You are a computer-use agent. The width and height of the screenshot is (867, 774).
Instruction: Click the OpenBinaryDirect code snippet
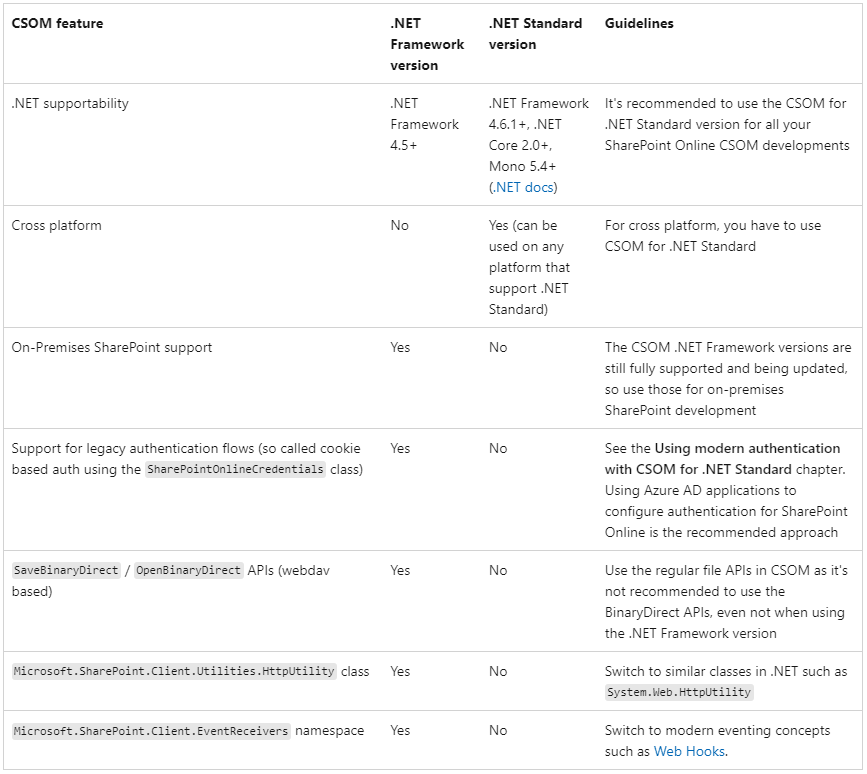[189, 570]
